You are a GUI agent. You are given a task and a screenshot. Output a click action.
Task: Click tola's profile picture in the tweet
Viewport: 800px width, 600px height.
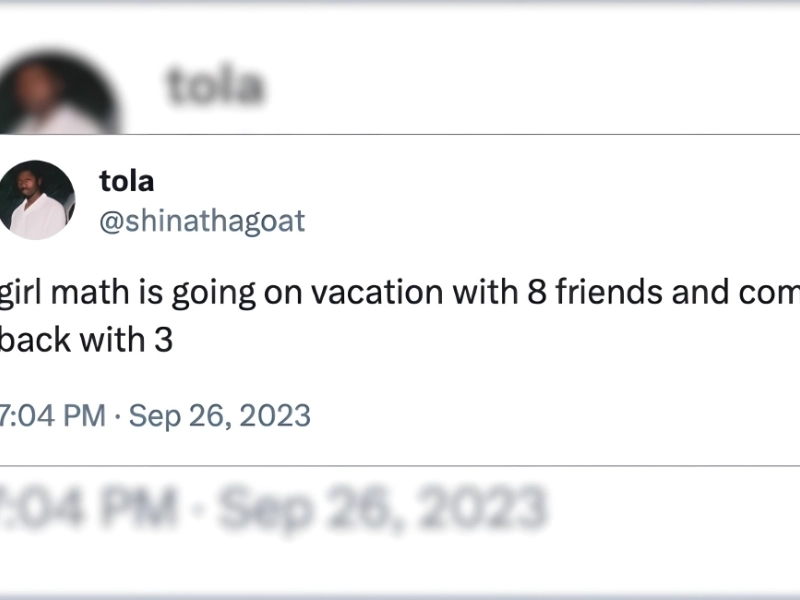[37, 200]
